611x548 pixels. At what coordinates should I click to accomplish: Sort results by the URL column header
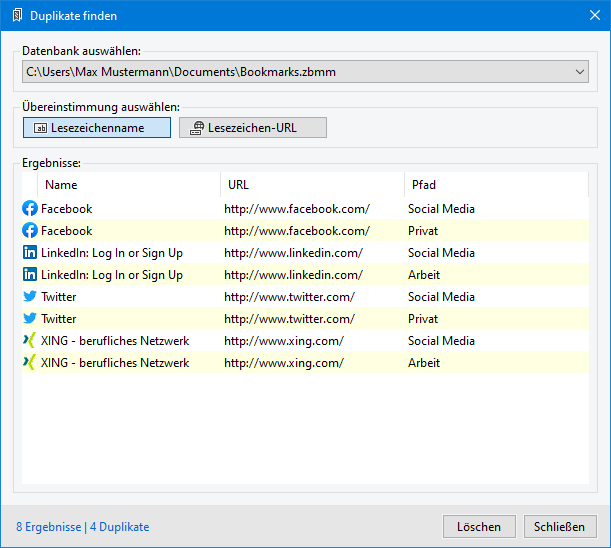[313, 185]
